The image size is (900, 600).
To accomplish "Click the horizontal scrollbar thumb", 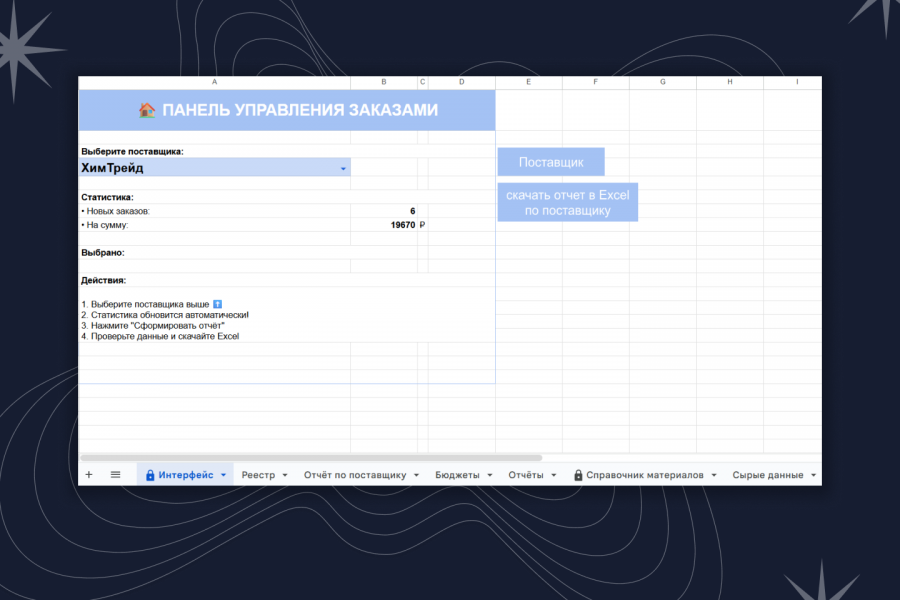I will pyautogui.click(x=311, y=458).
